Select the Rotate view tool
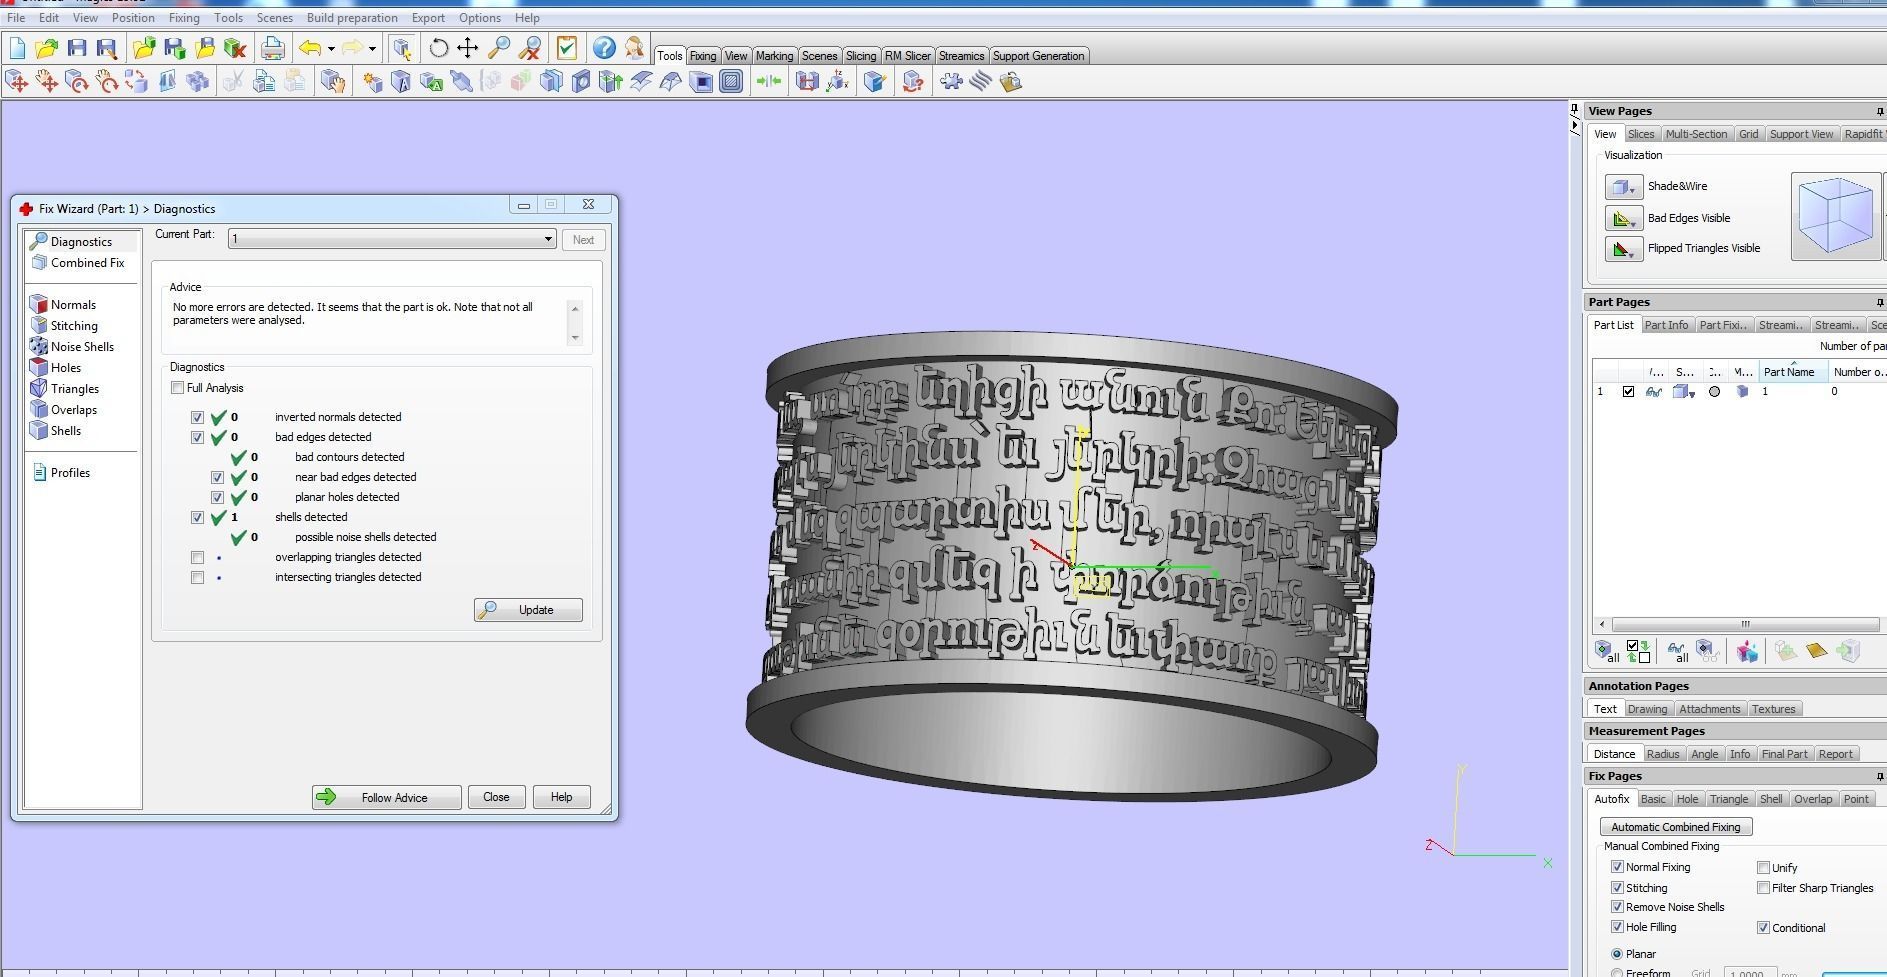The image size is (1887, 977). point(438,48)
